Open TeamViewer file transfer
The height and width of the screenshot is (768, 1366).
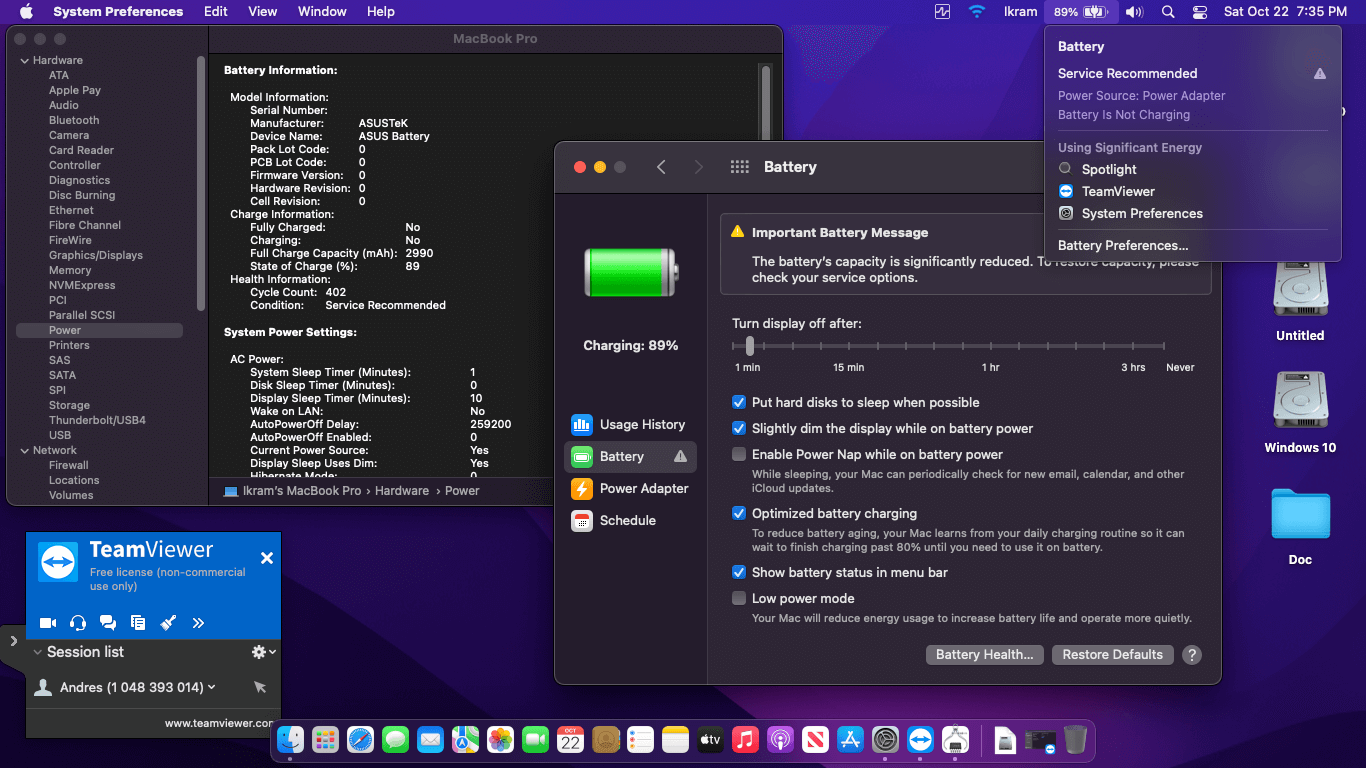pyautogui.click(x=138, y=622)
